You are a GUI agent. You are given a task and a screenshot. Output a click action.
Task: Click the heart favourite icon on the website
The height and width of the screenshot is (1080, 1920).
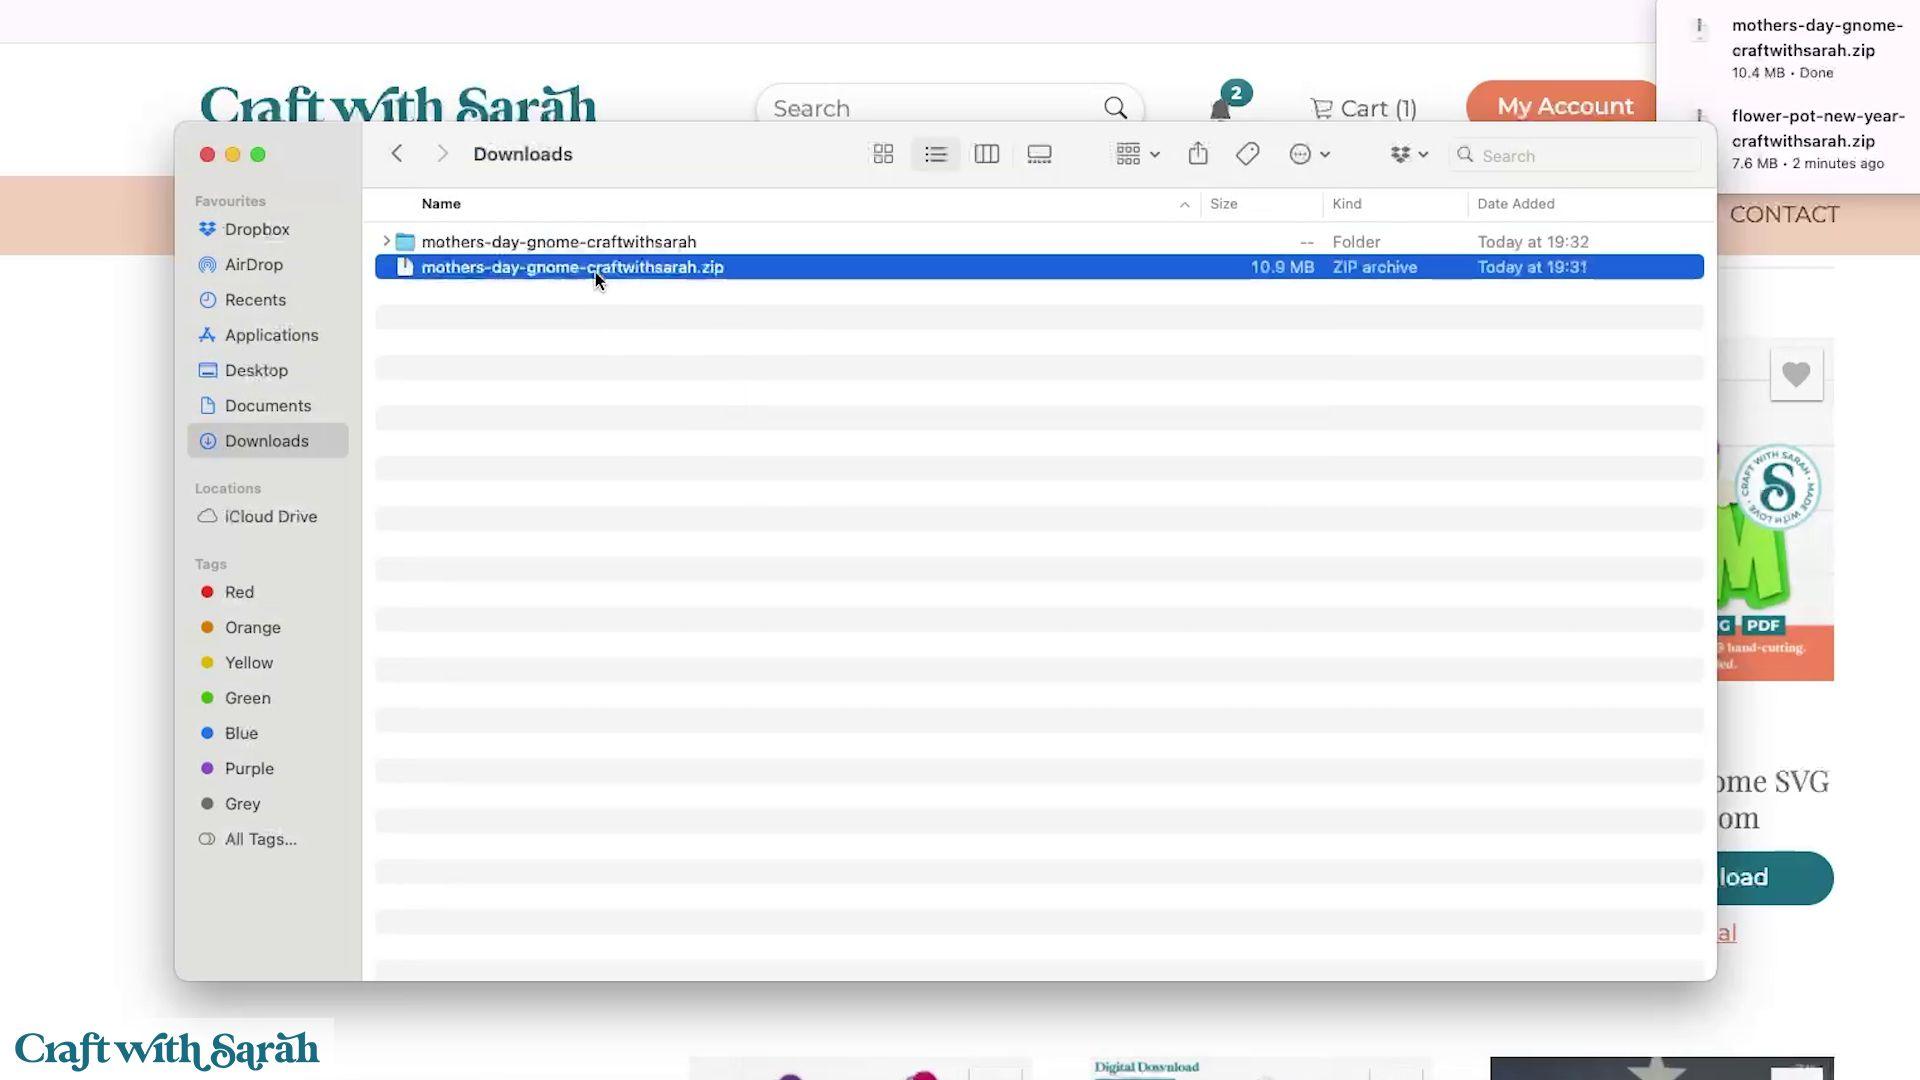1796,374
